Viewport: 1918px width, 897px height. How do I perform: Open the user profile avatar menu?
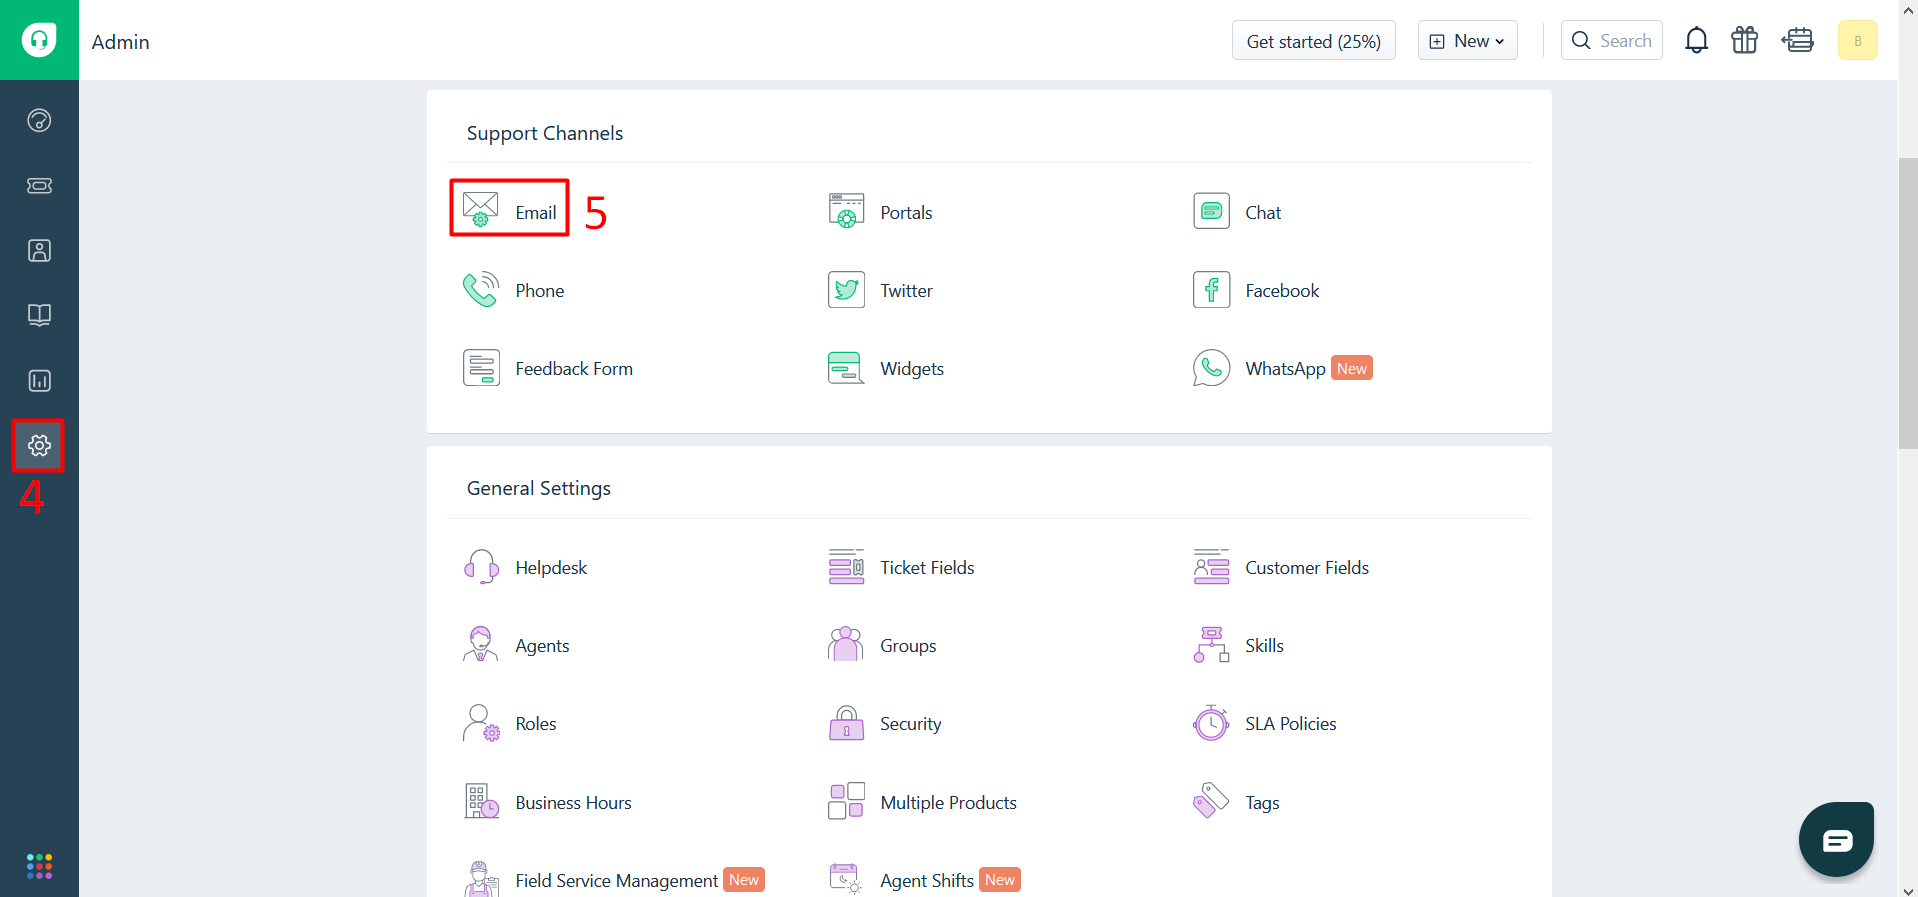tap(1857, 41)
